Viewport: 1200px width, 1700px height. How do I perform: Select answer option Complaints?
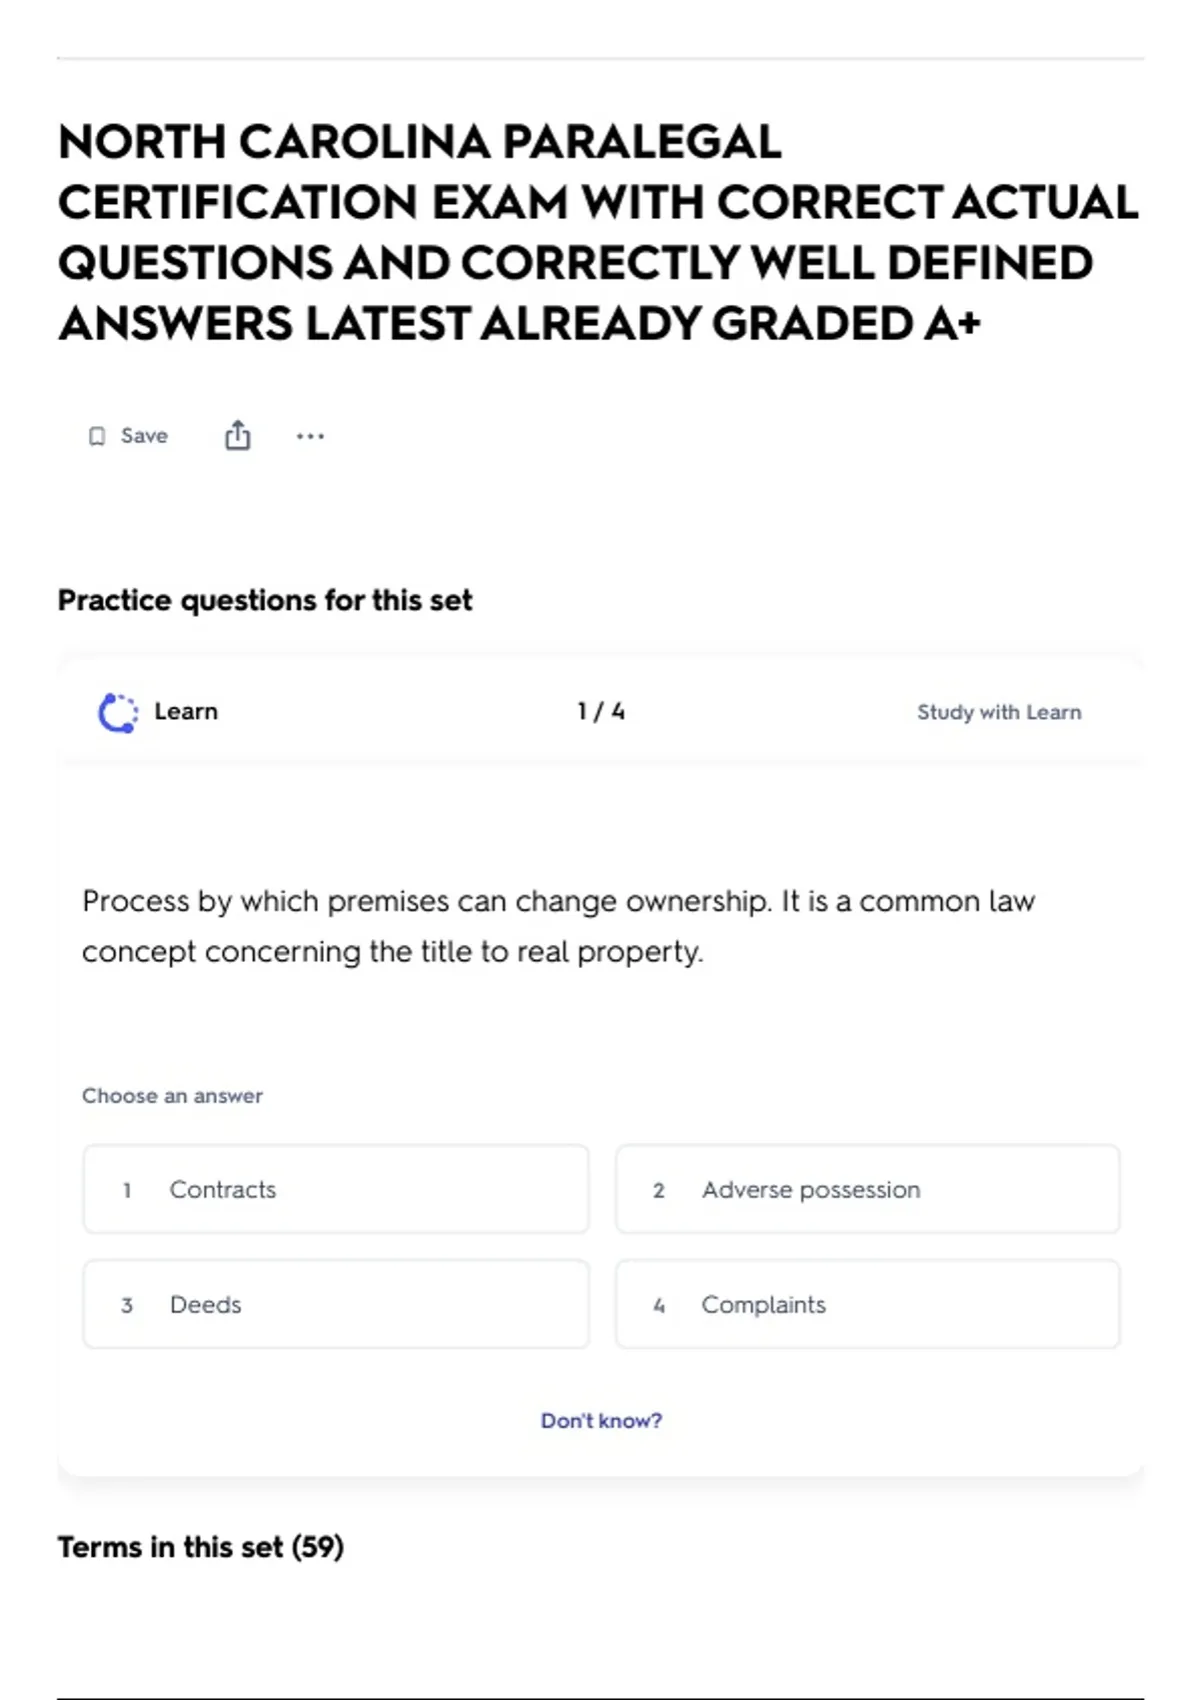tap(868, 1304)
